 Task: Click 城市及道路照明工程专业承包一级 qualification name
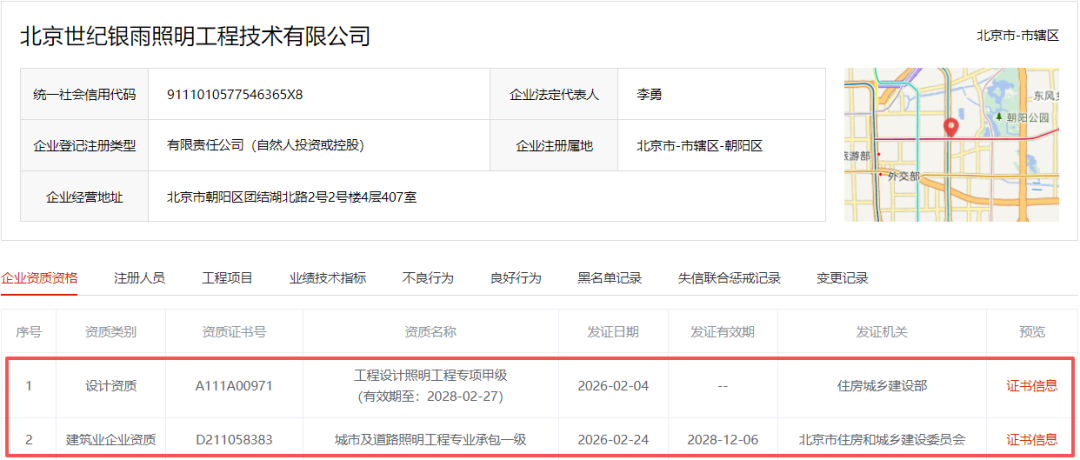tap(430, 439)
